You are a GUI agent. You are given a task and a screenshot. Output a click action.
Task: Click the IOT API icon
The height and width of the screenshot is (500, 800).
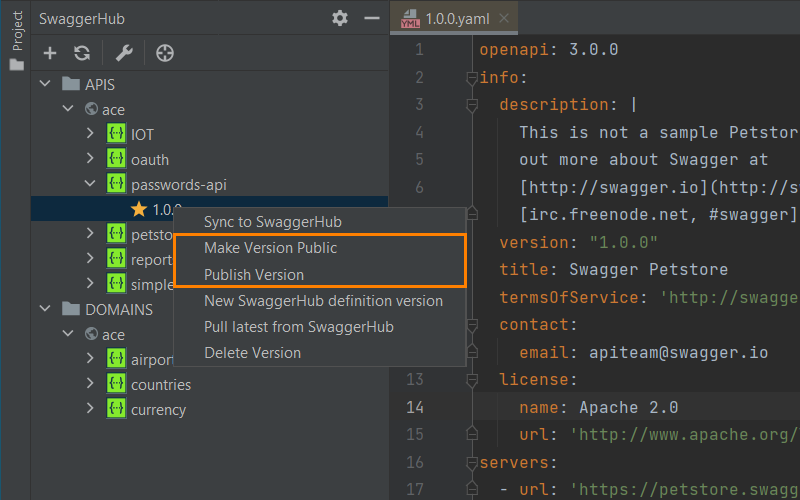coord(116,134)
